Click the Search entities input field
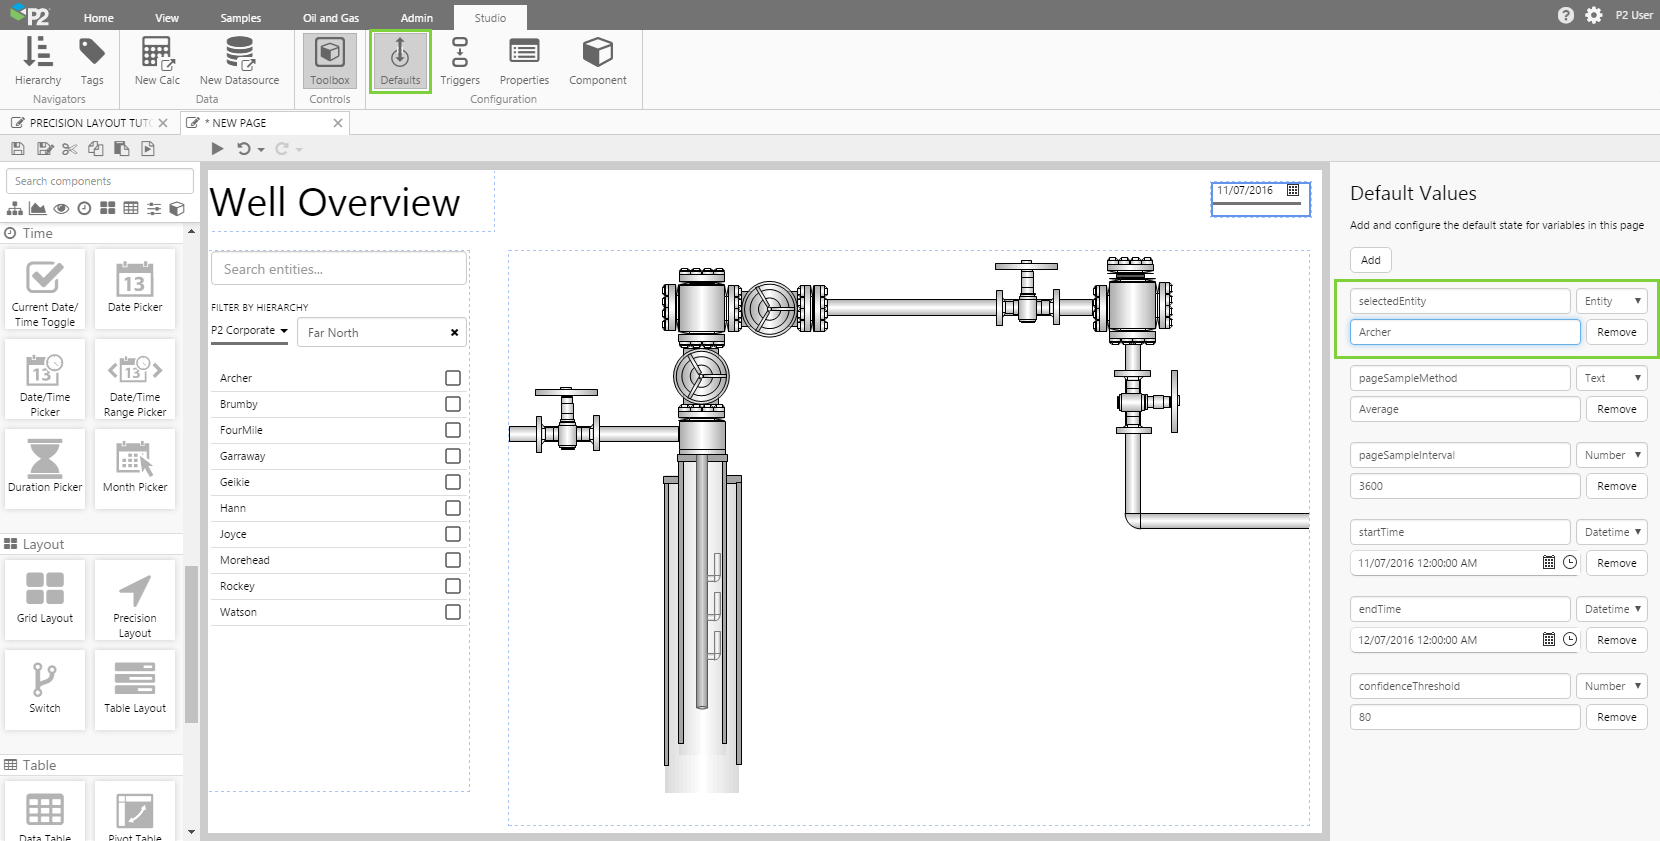The image size is (1660, 841). coord(339,269)
